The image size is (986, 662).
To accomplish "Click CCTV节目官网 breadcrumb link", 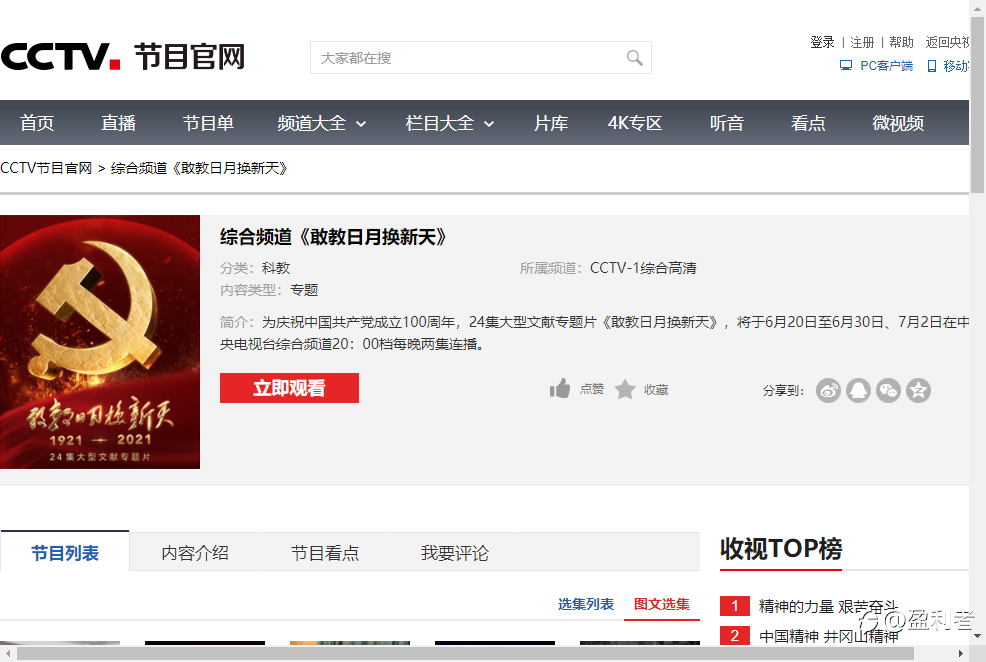I will coord(46,168).
